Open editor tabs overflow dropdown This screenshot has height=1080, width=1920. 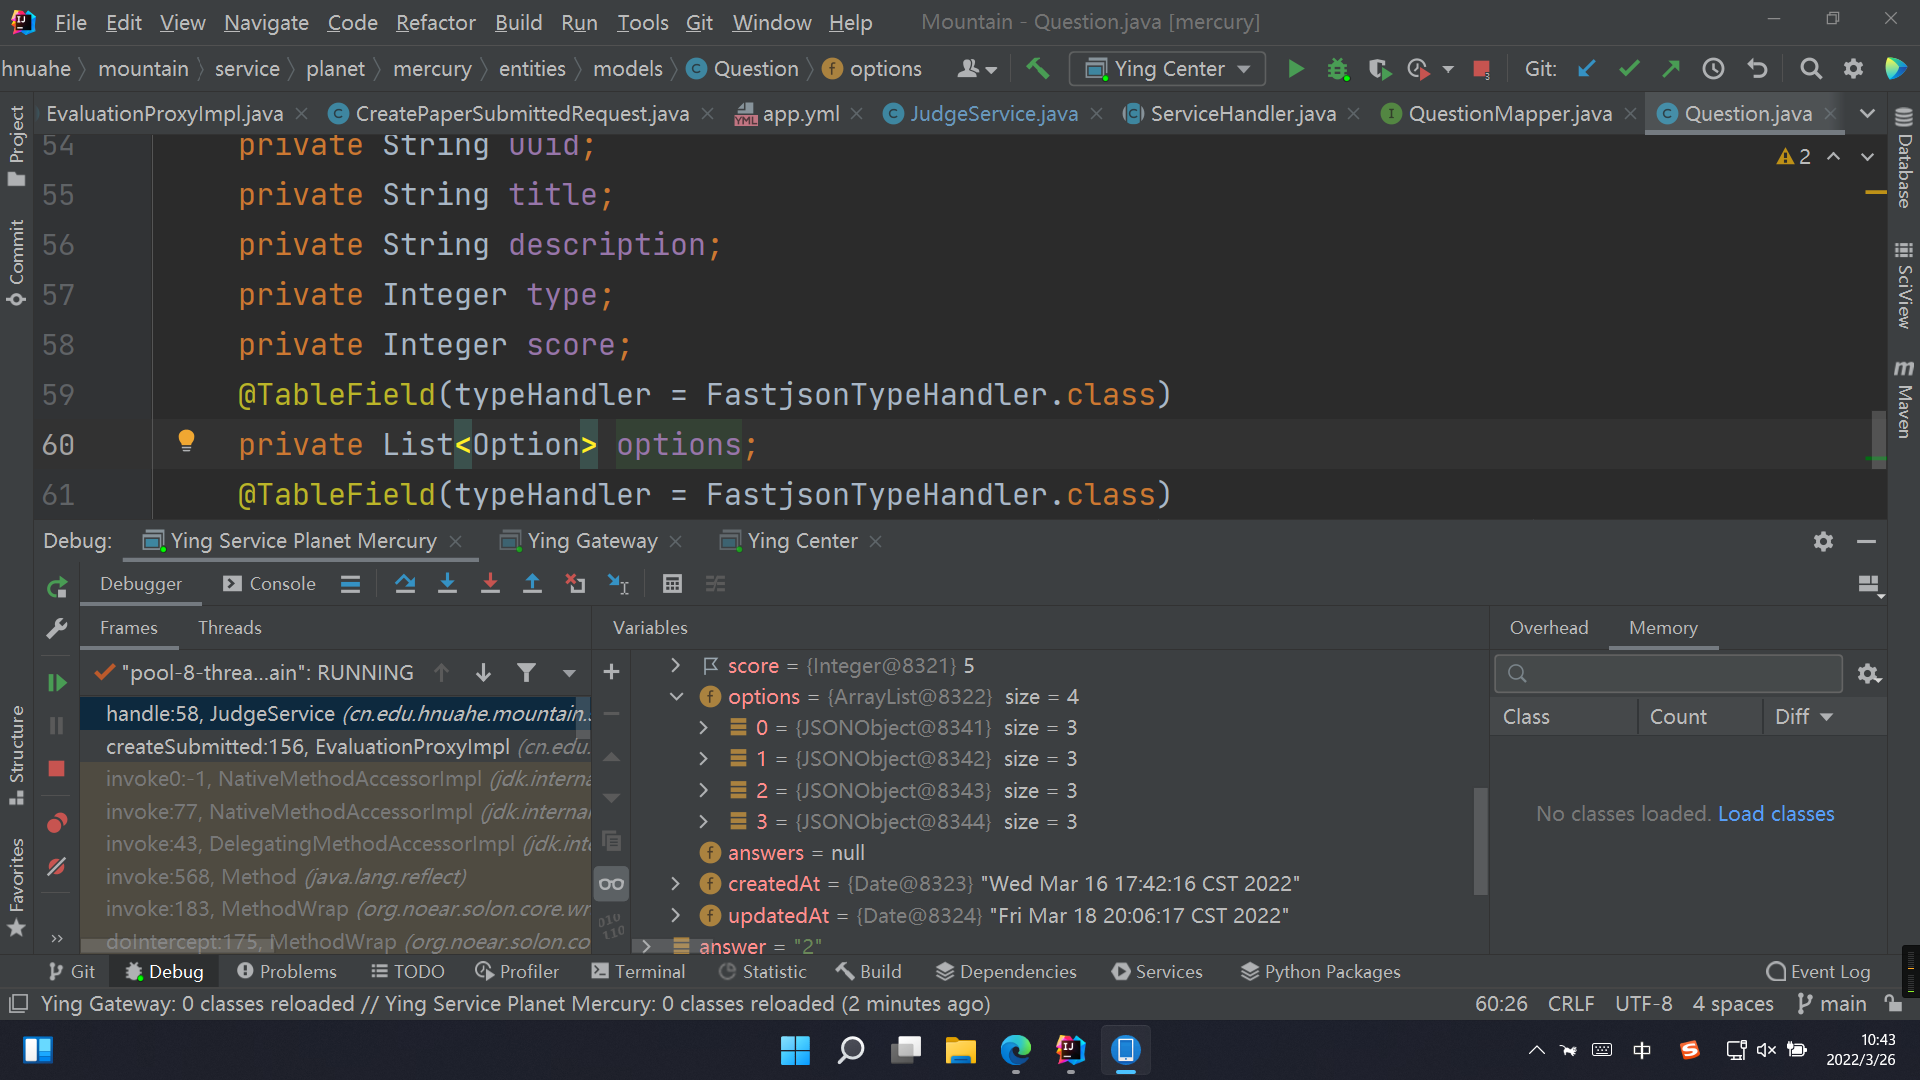1867,114
